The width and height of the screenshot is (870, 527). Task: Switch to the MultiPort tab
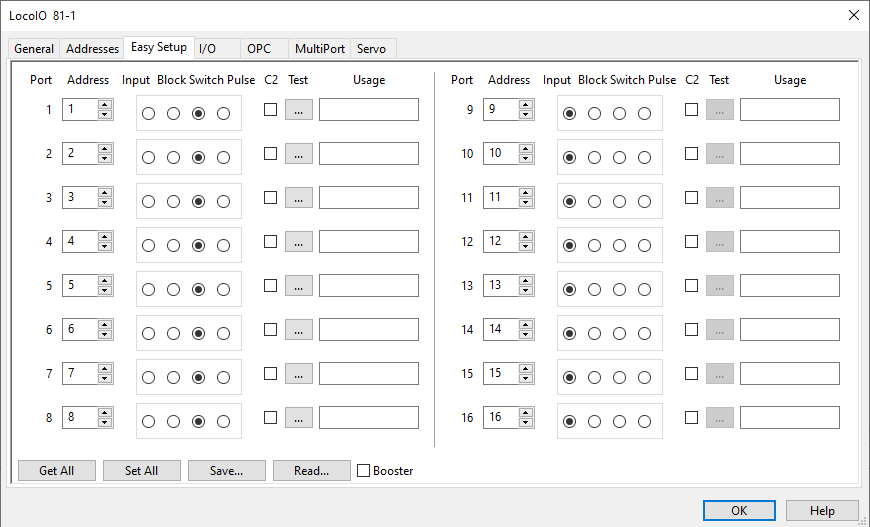[319, 49]
